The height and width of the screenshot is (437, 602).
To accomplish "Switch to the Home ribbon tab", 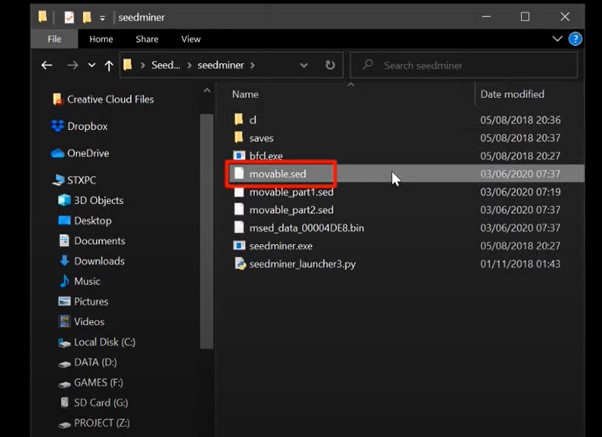I will 101,39.
